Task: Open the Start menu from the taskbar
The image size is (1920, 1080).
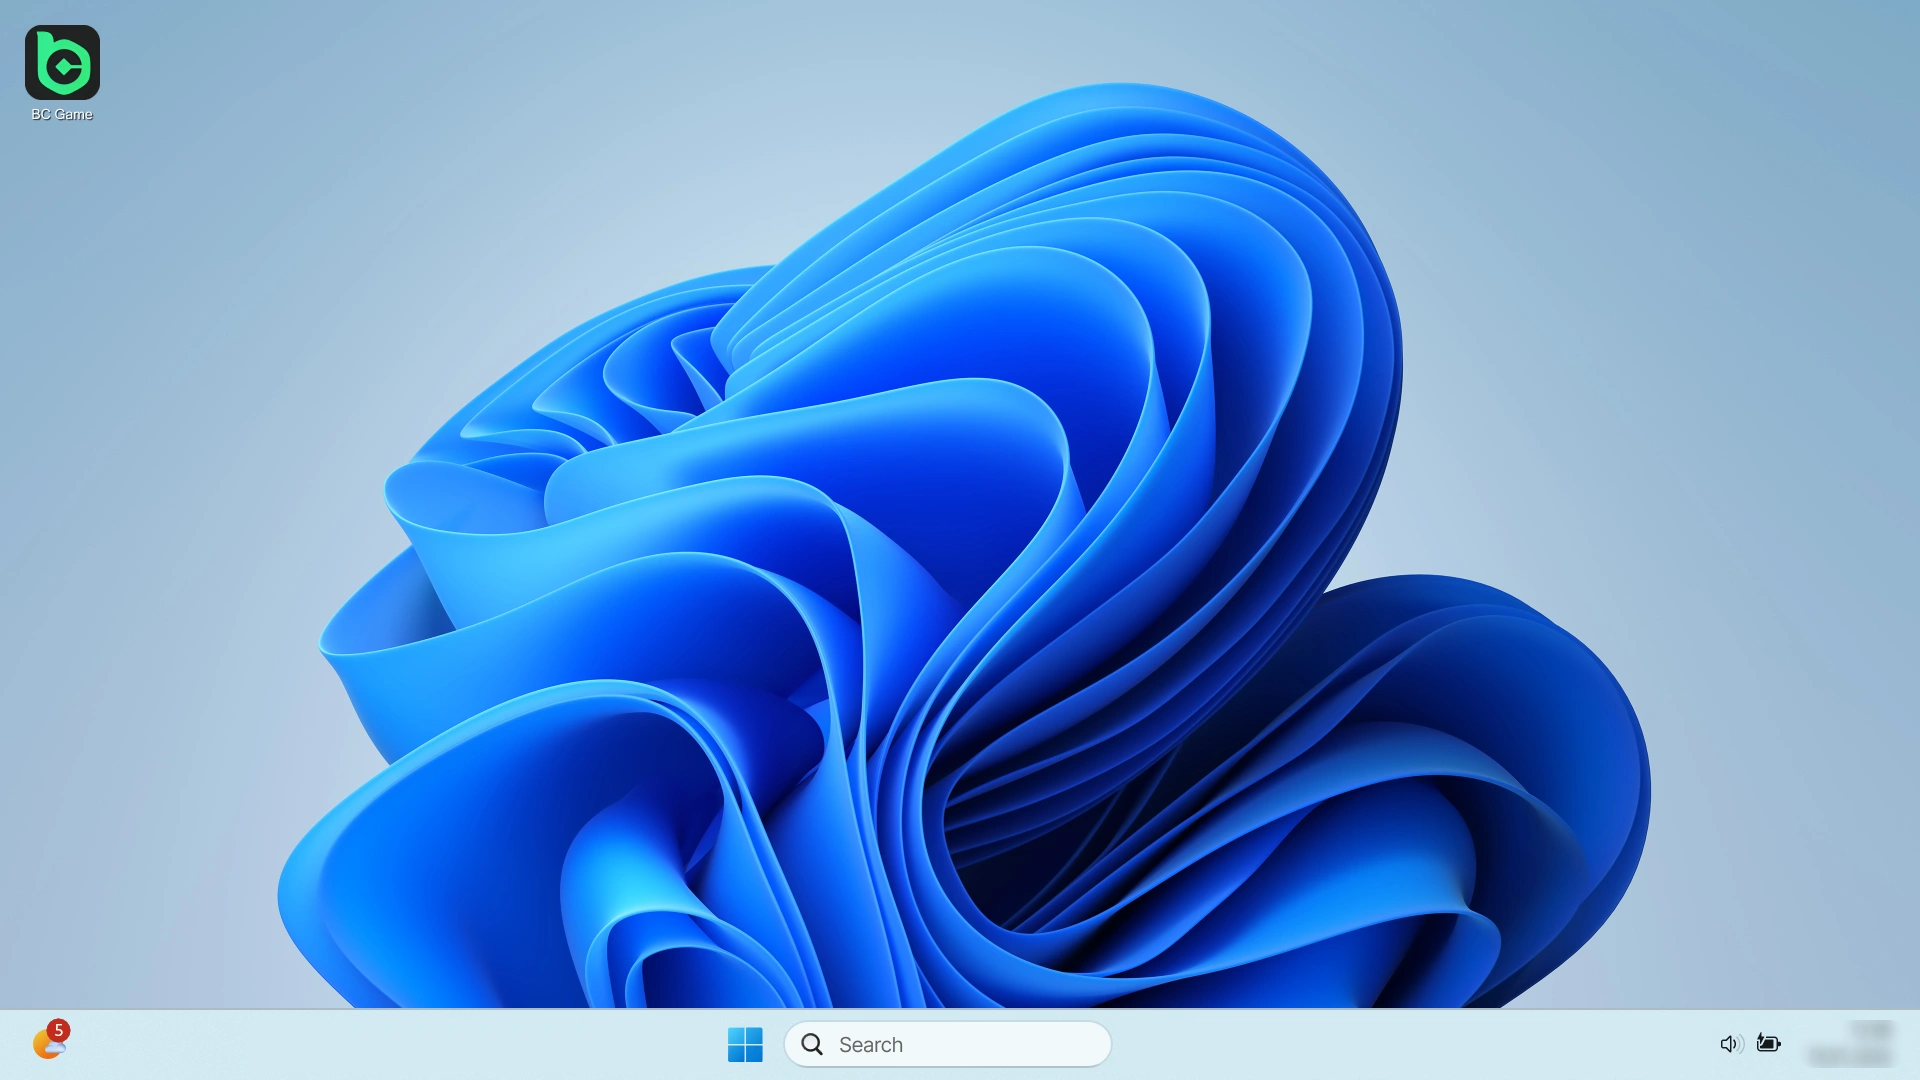Action: coord(744,1044)
